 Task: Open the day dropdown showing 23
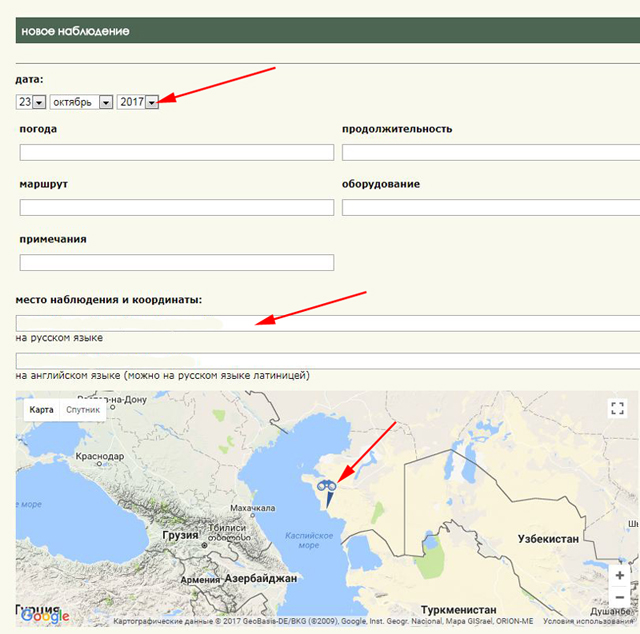click(x=31, y=102)
